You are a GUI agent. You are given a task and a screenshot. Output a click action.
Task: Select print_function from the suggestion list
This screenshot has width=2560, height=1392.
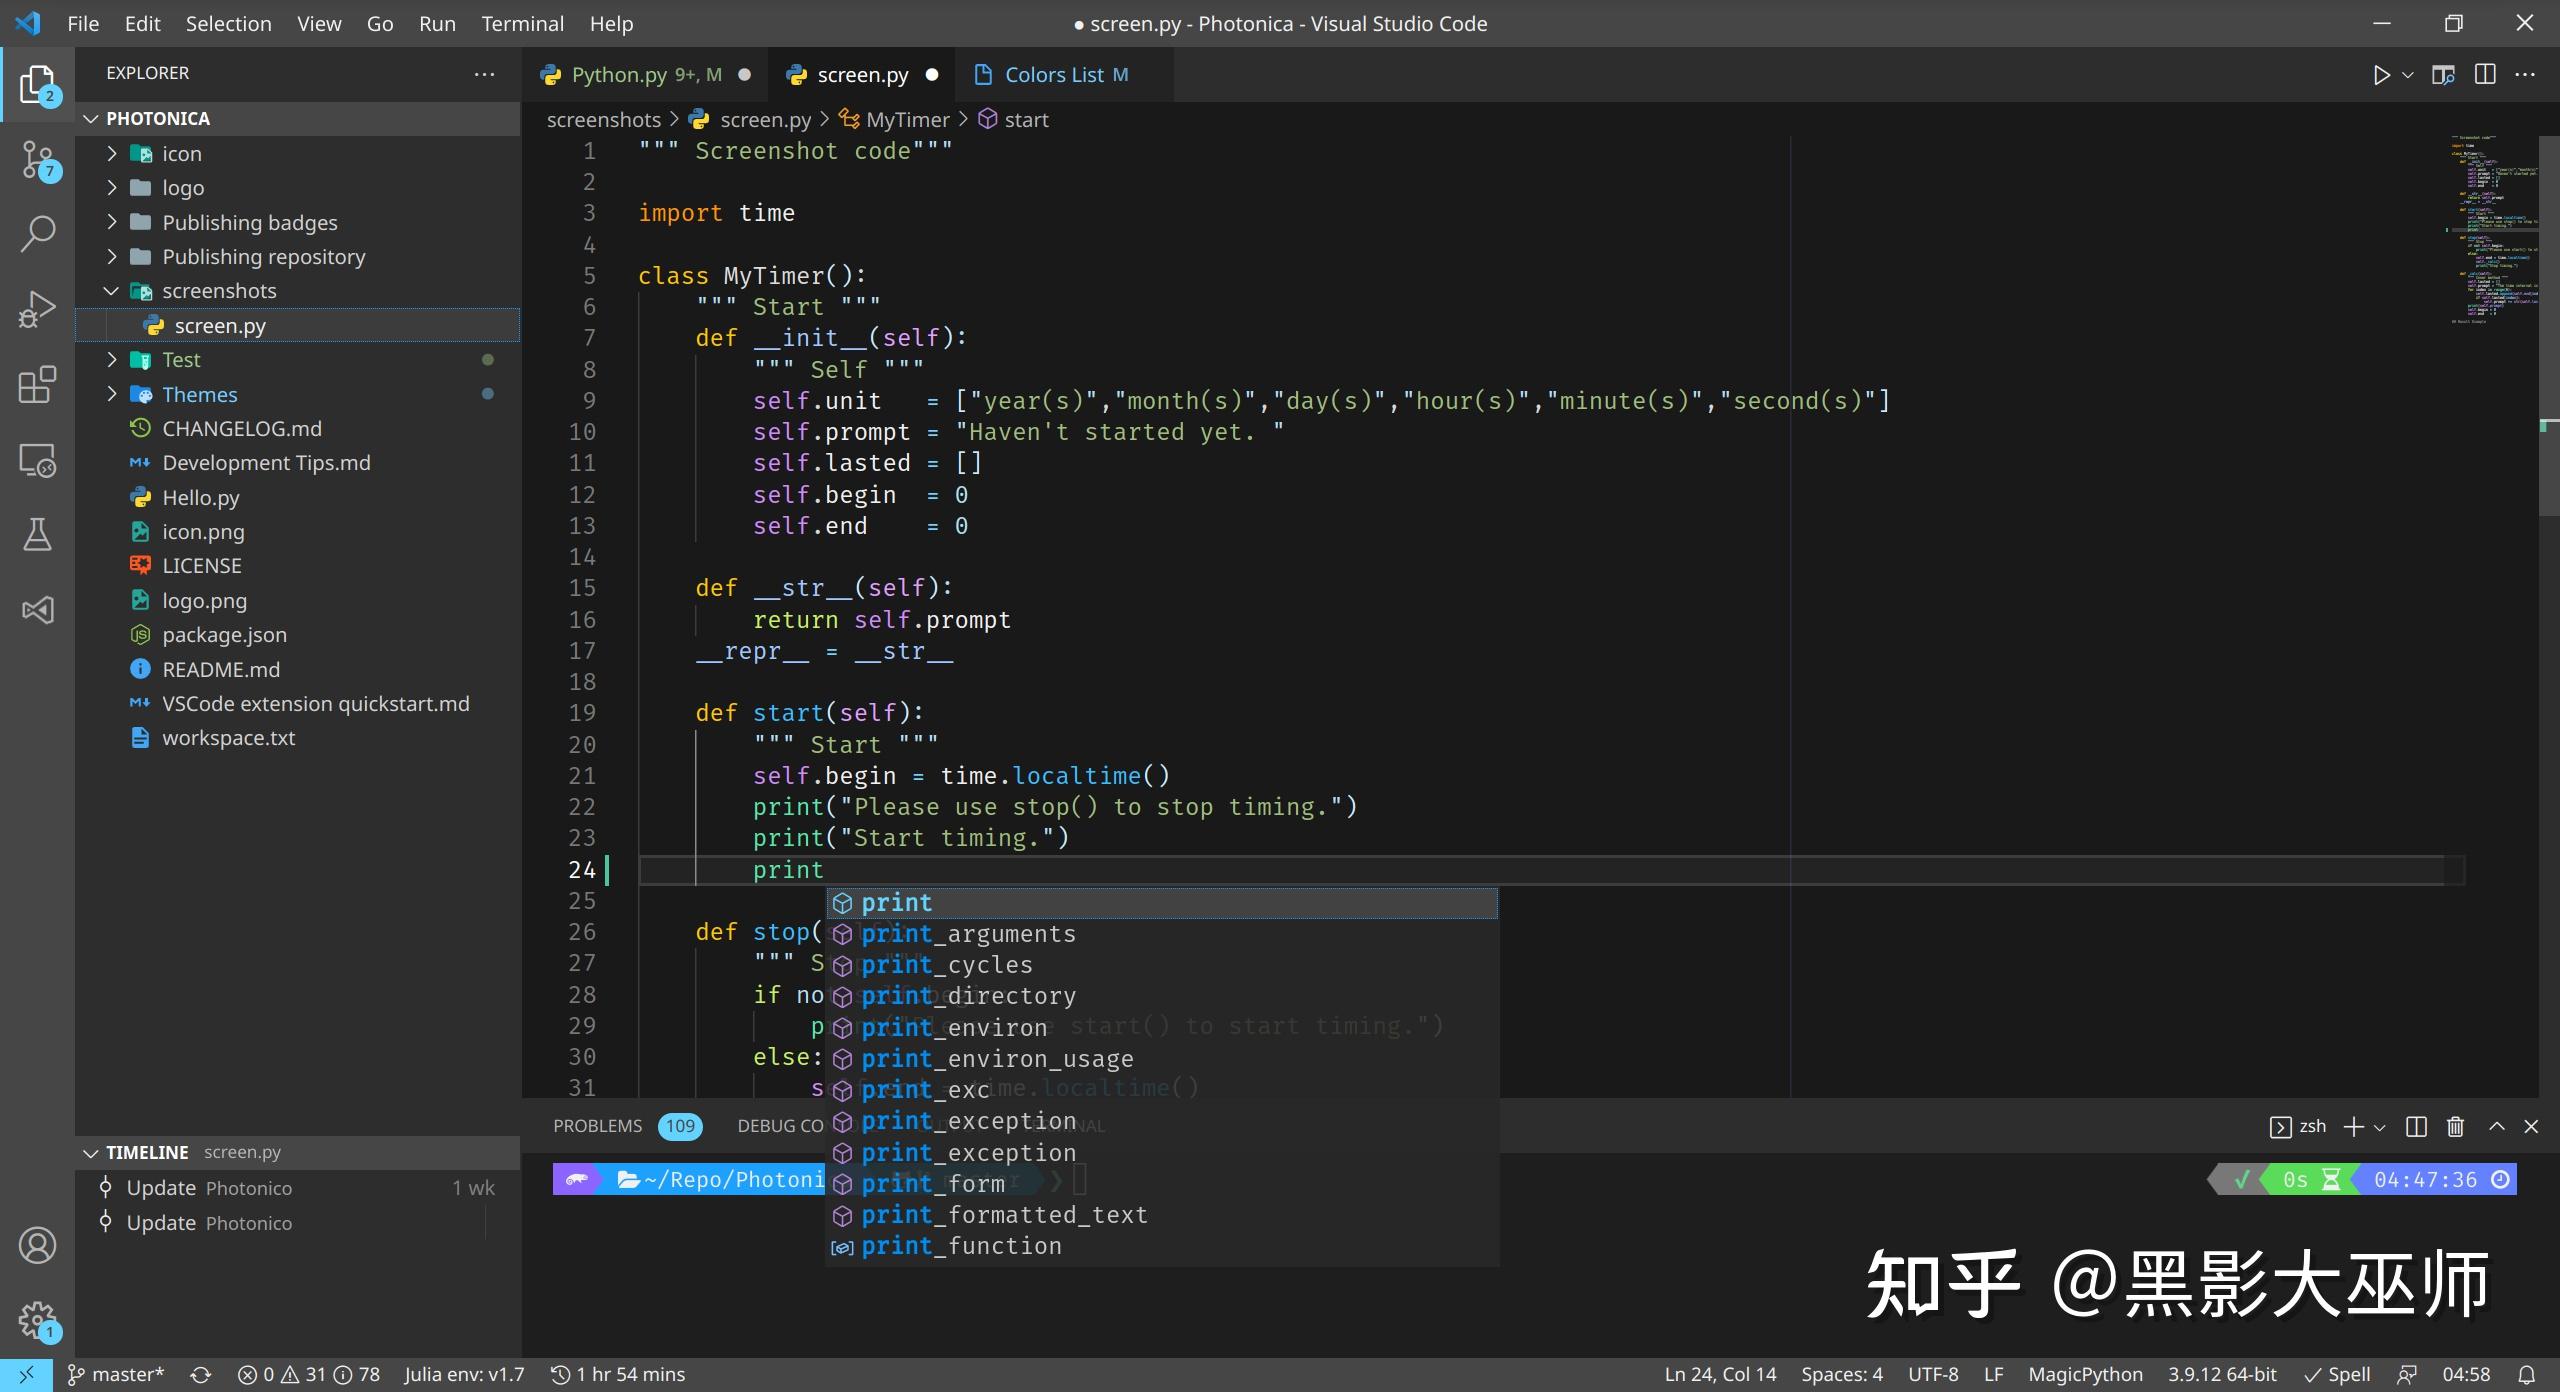(959, 1246)
